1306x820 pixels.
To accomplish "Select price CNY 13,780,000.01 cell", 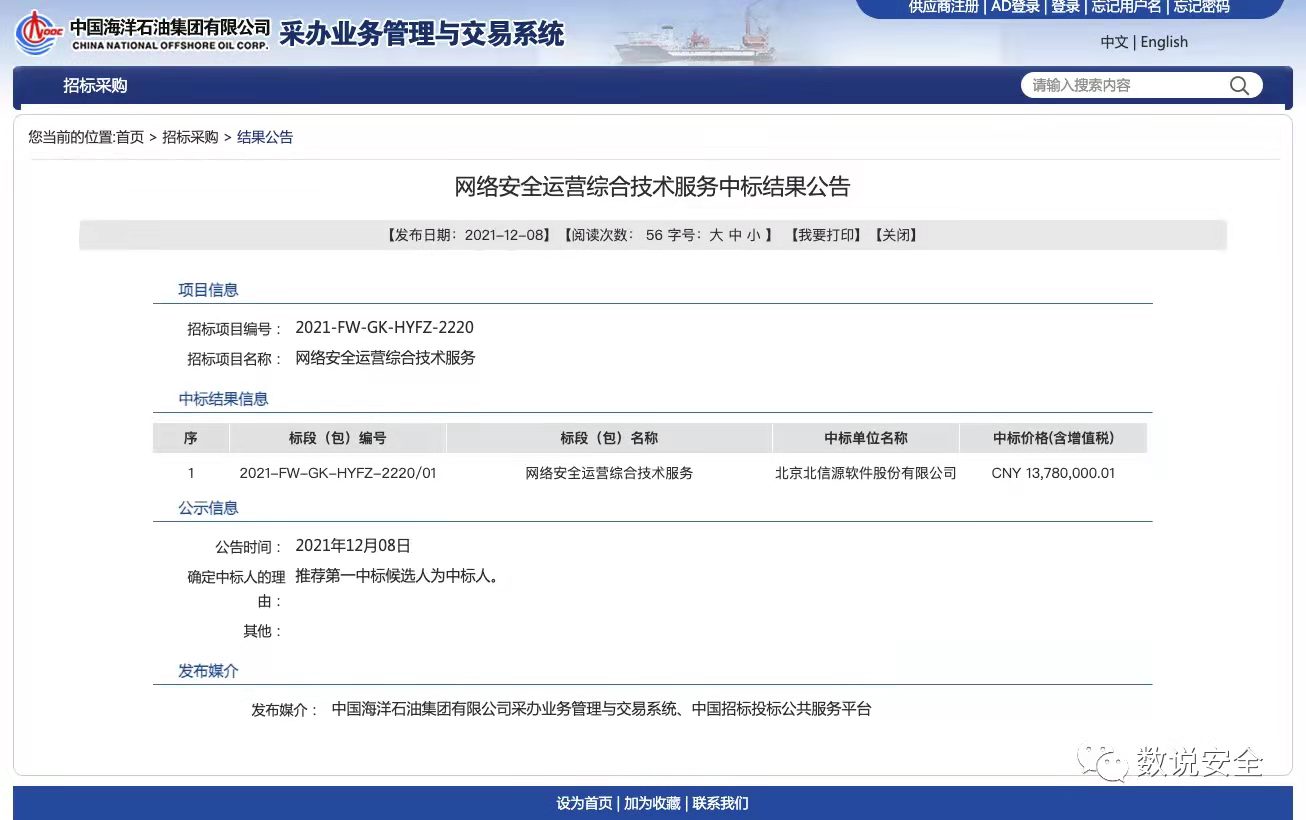I will 1053,473.
